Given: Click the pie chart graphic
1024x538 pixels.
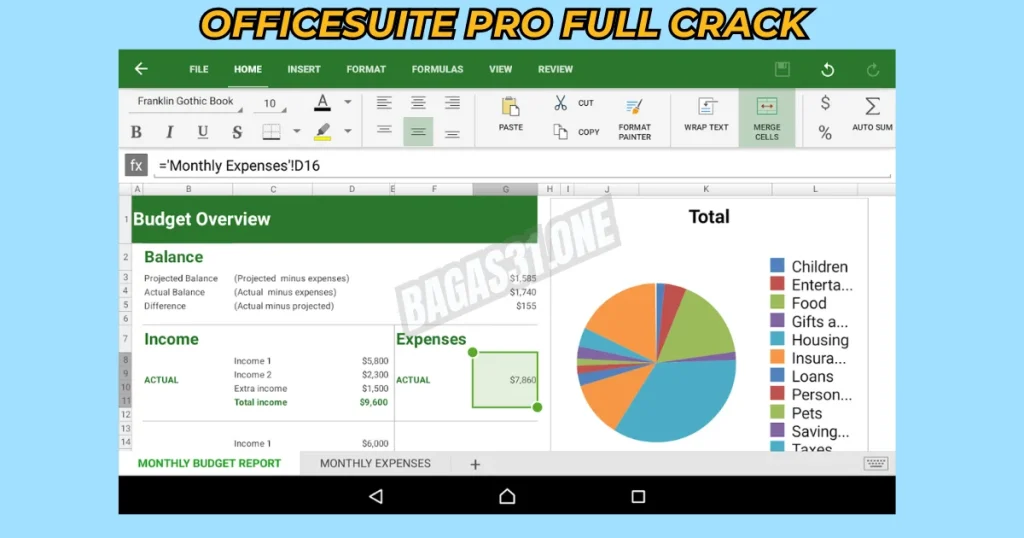Looking at the screenshot, I should [656, 362].
